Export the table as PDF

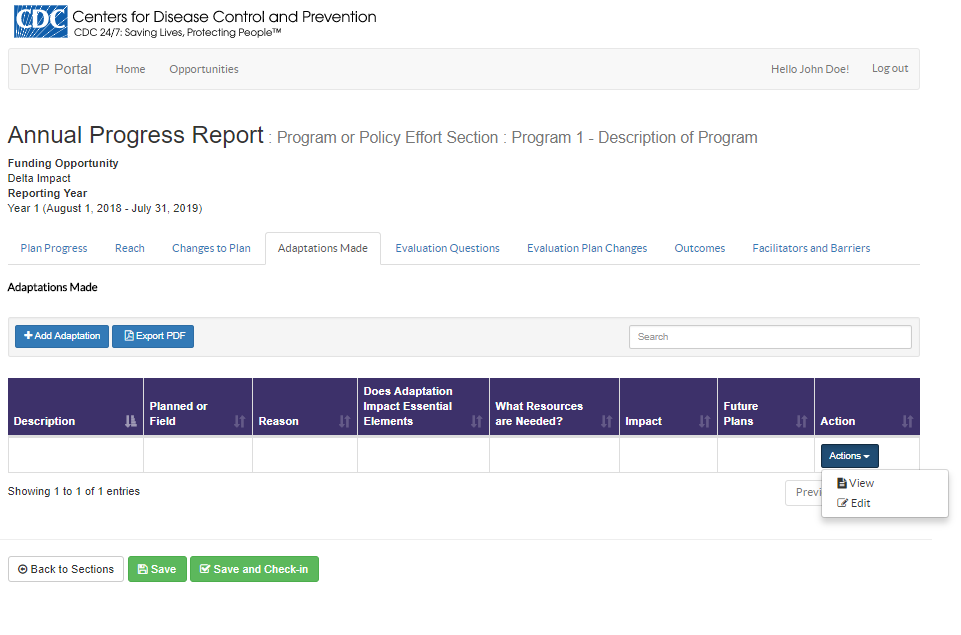tap(153, 336)
